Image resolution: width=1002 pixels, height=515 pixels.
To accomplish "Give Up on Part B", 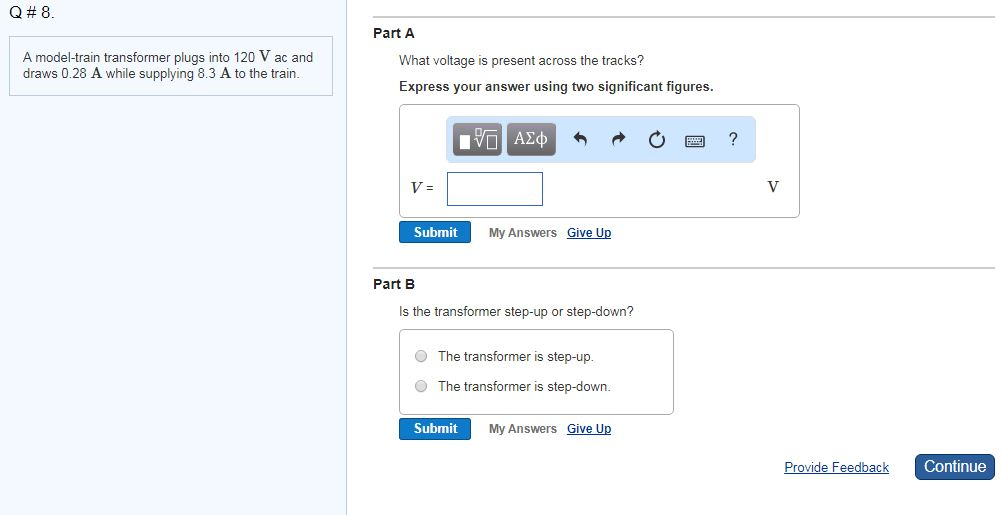I will tap(589, 429).
